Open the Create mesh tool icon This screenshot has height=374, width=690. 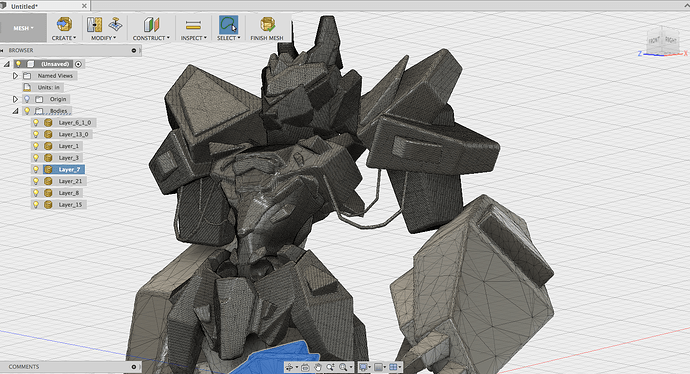[x=64, y=24]
